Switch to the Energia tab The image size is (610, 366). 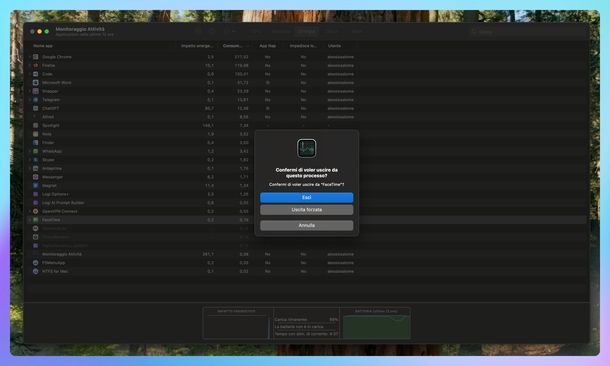(307, 32)
